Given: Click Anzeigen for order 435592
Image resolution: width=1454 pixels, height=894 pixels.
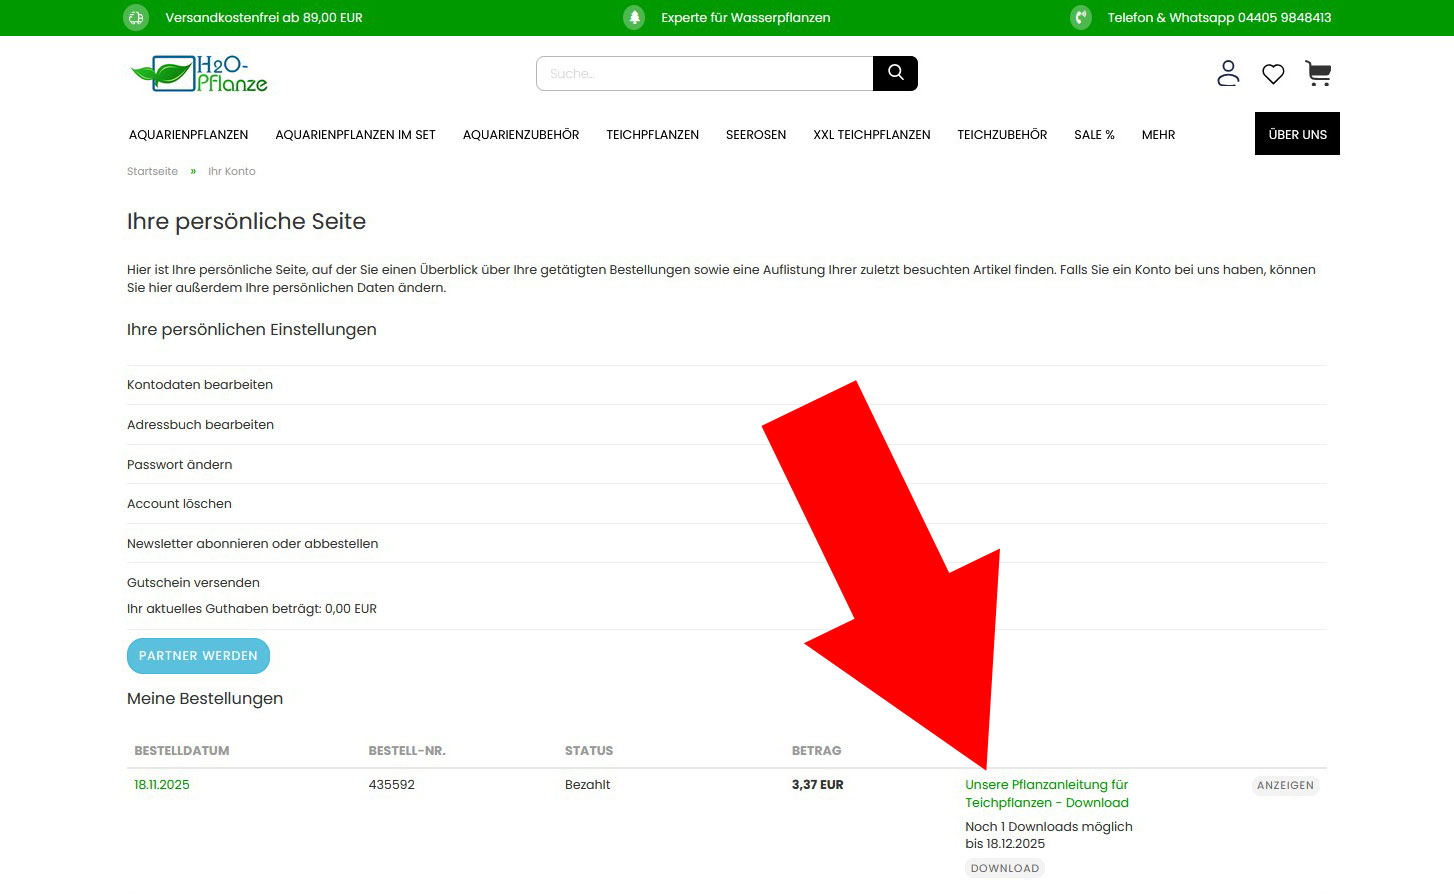Looking at the screenshot, I should pyautogui.click(x=1285, y=786).
